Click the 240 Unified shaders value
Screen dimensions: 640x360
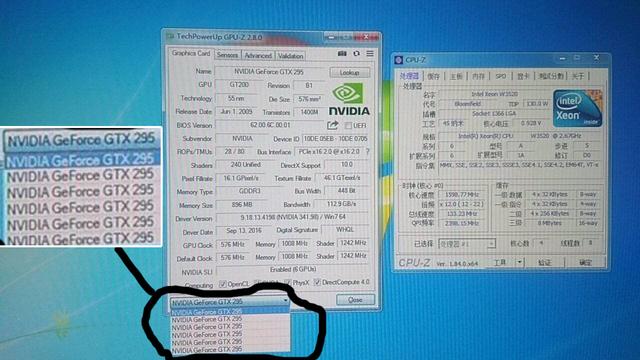click(x=245, y=164)
